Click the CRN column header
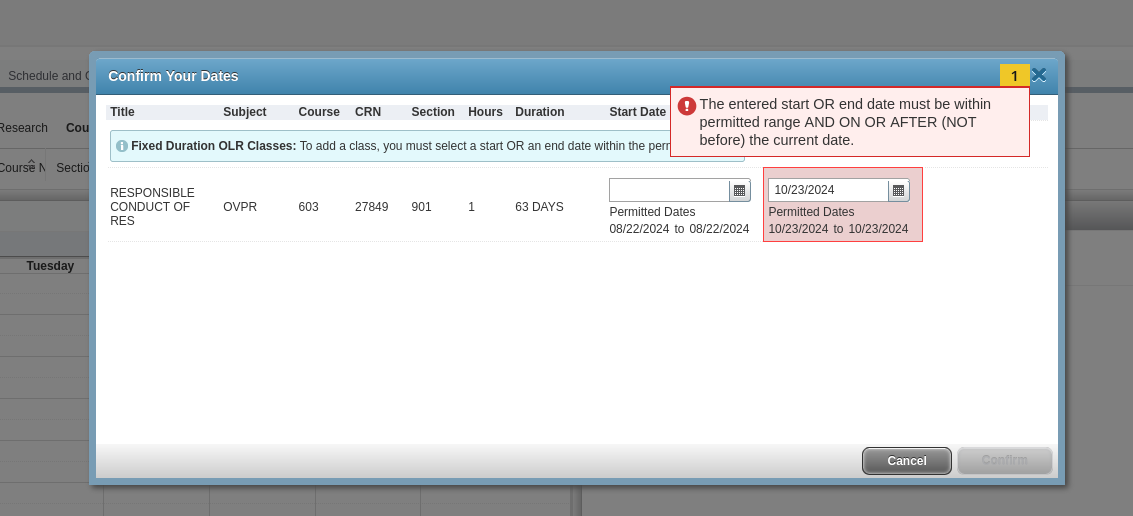The image size is (1133, 516). 367,112
